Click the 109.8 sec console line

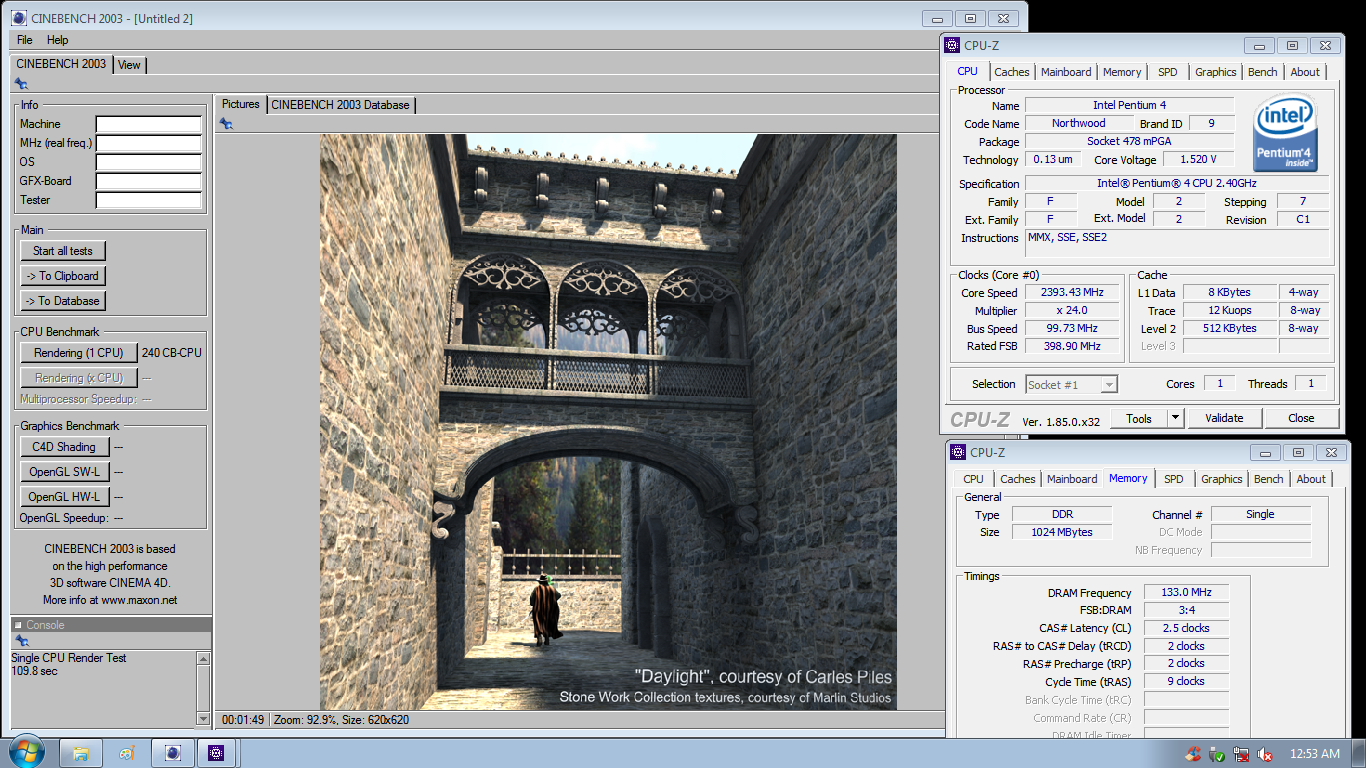coord(33,671)
